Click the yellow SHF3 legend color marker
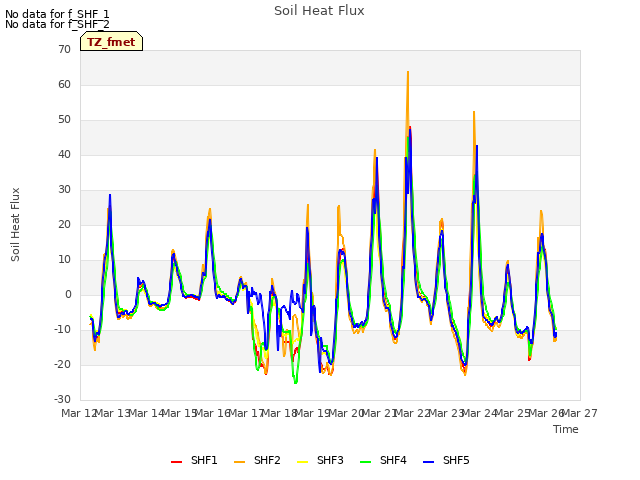 tap(302, 462)
